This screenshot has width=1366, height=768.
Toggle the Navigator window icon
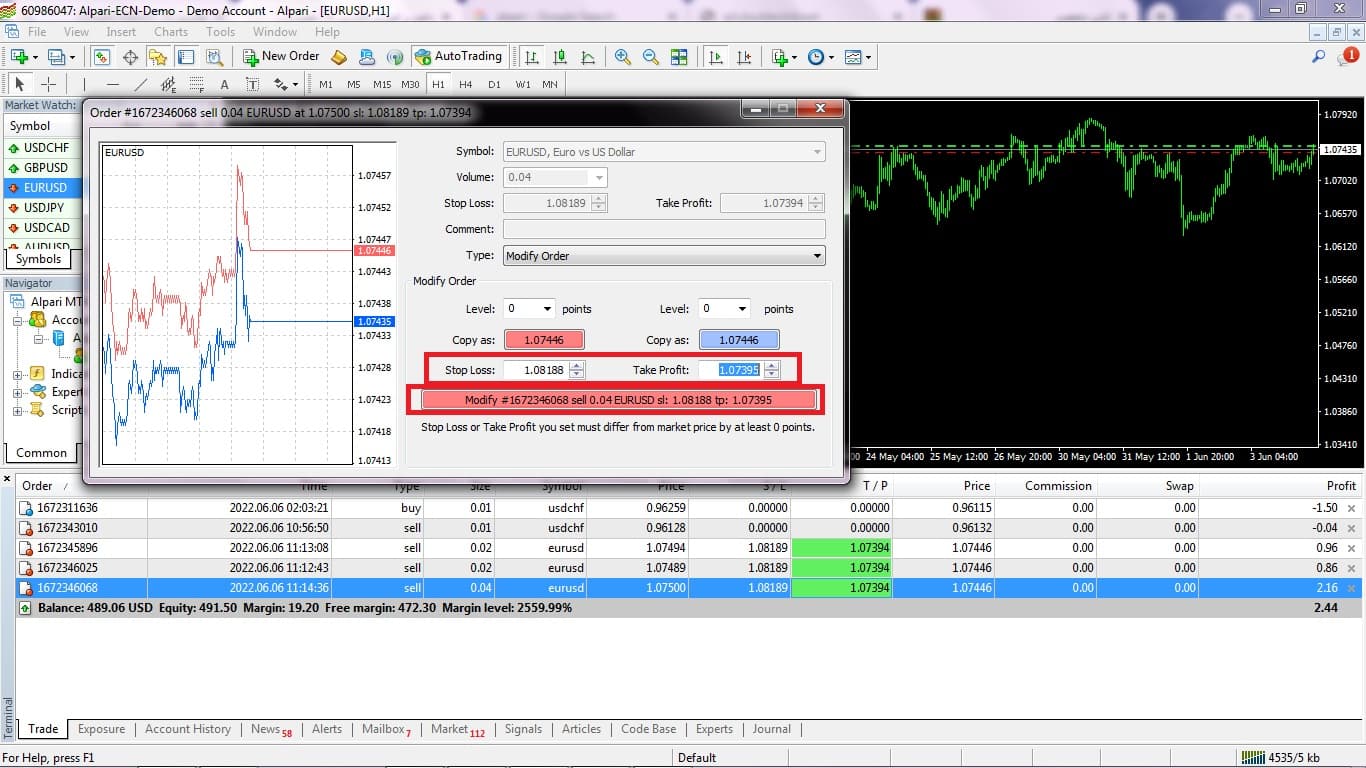(x=158, y=57)
